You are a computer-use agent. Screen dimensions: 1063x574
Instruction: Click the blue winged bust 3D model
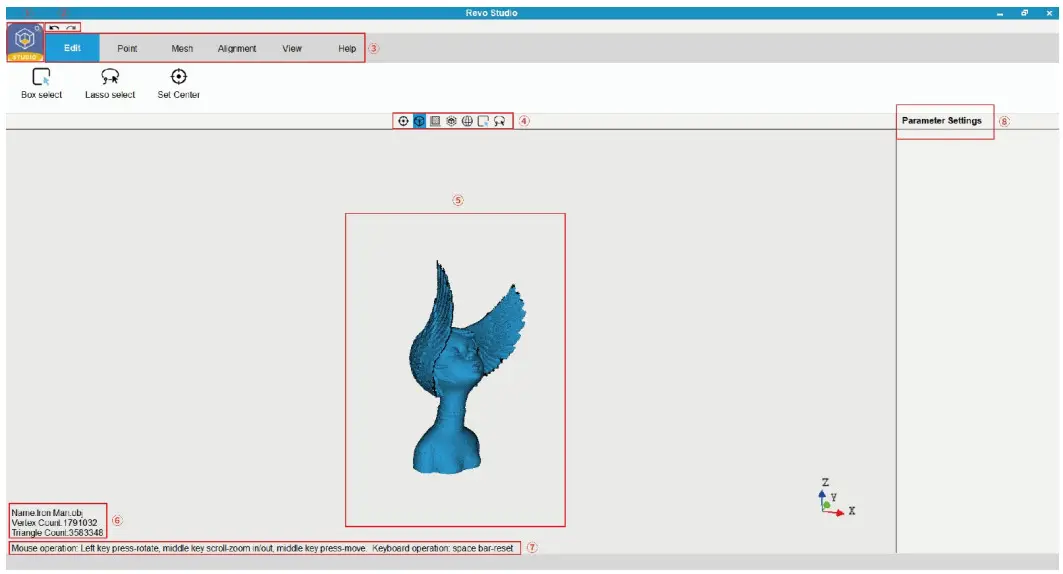[x=468, y=367]
